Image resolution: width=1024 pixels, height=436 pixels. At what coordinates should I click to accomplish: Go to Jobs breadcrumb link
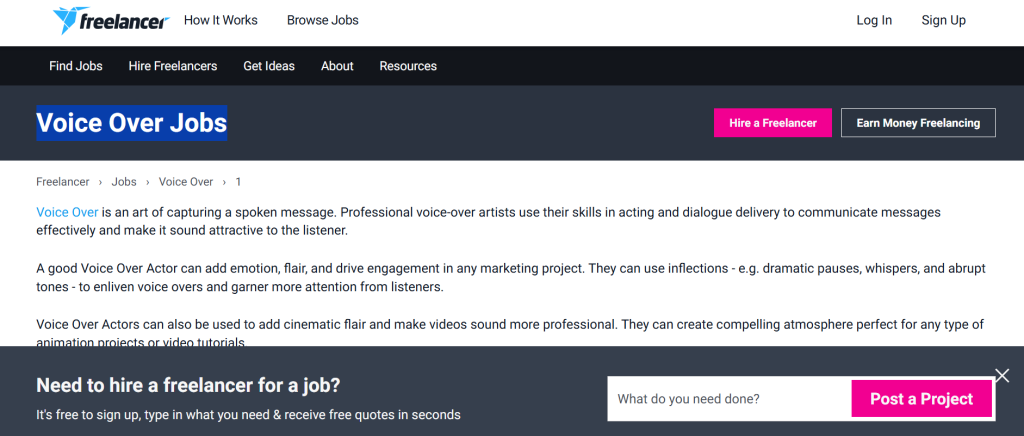[x=124, y=182]
